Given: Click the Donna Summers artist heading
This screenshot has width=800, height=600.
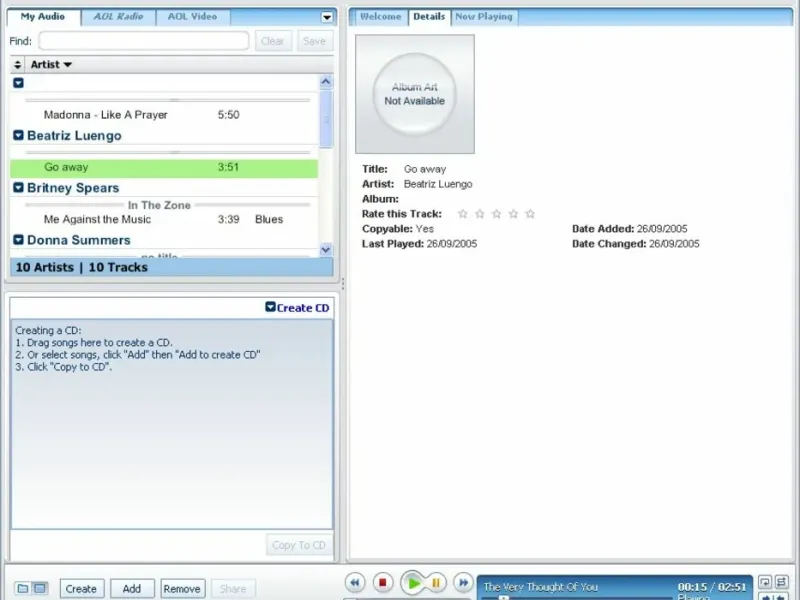Looking at the screenshot, I should [79, 240].
